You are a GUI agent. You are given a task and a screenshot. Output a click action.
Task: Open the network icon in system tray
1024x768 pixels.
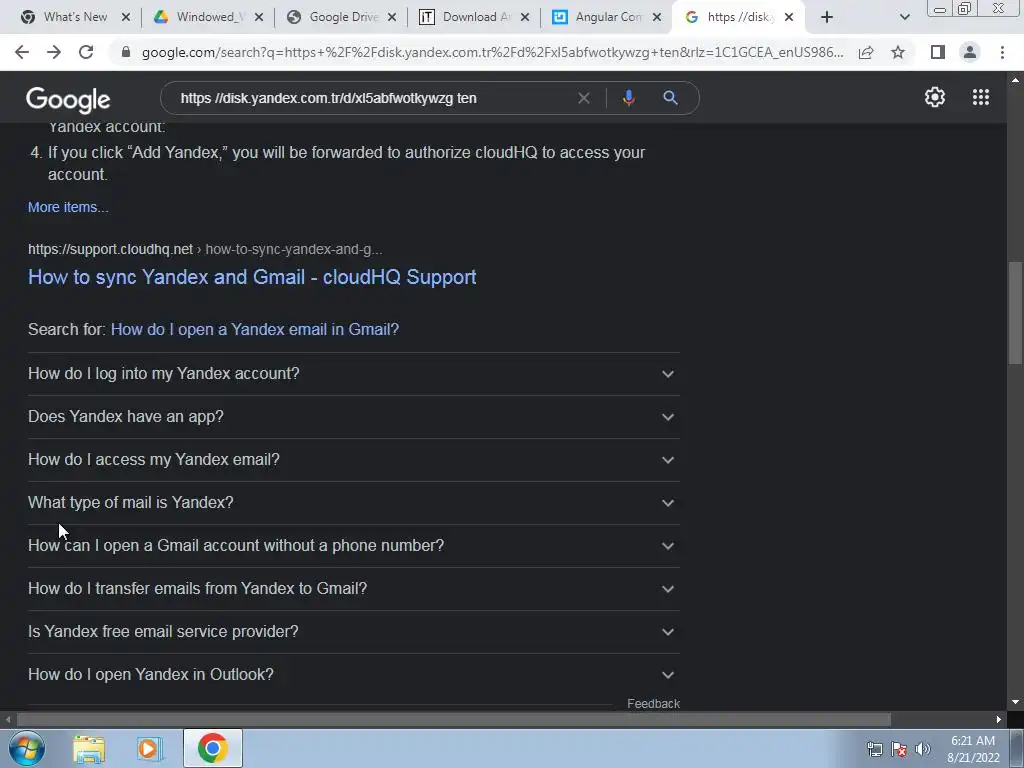click(874, 749)
